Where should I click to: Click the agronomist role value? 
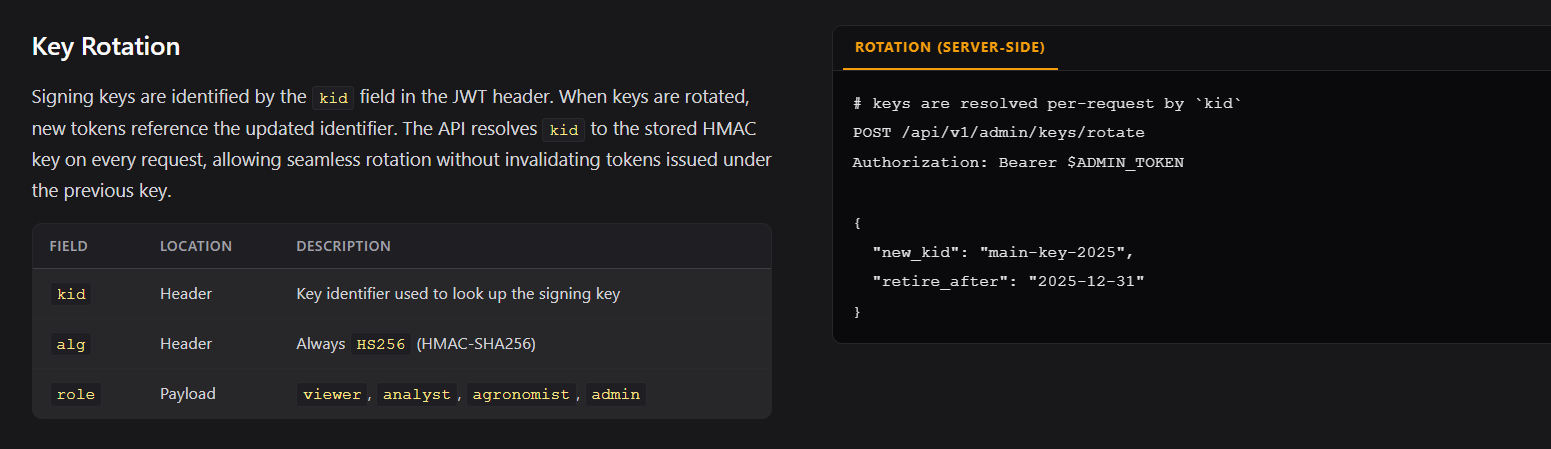pos(519,394)
